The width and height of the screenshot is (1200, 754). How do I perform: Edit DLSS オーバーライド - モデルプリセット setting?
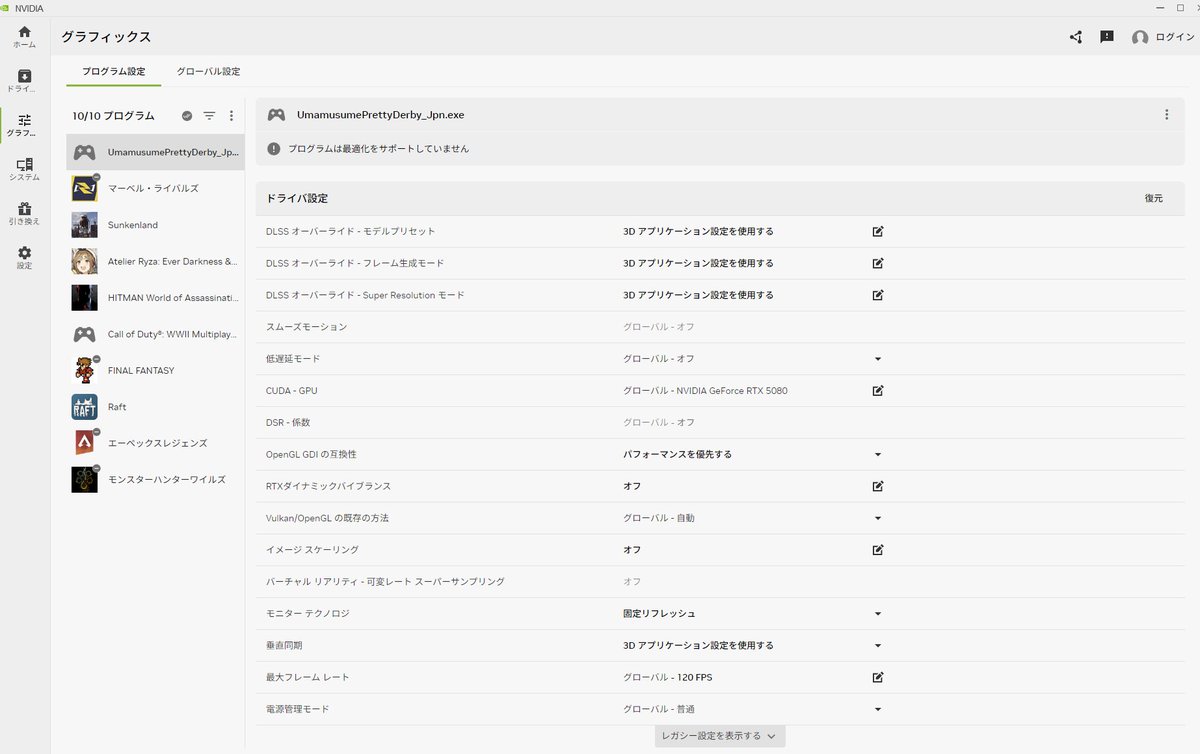[x=878, y=231]
